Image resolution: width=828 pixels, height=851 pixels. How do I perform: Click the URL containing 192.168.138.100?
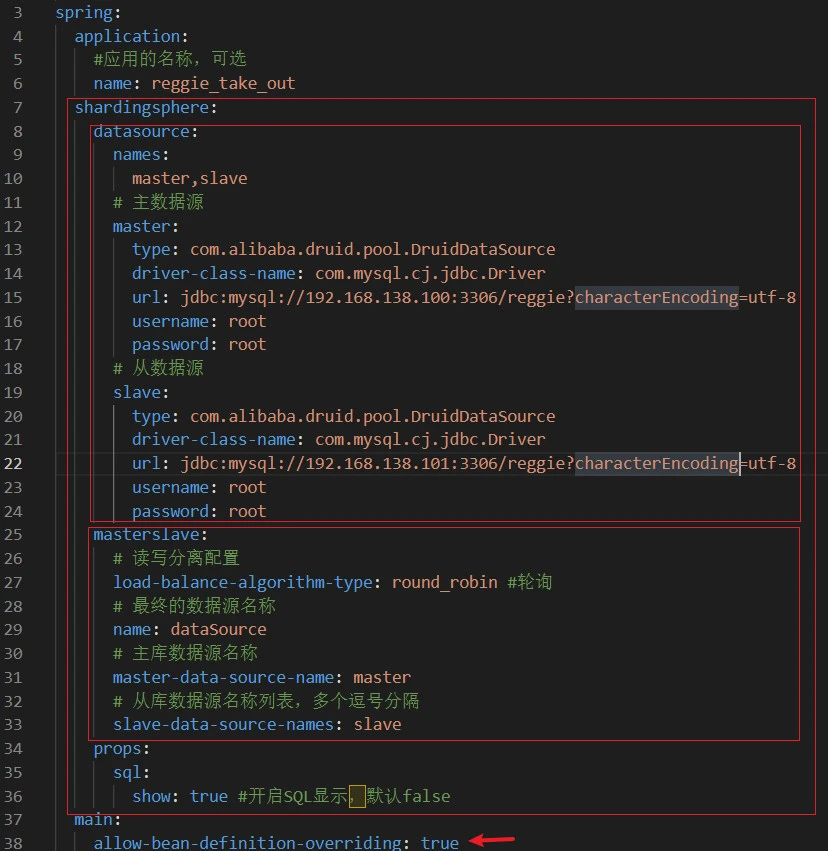tap(488, 297)
